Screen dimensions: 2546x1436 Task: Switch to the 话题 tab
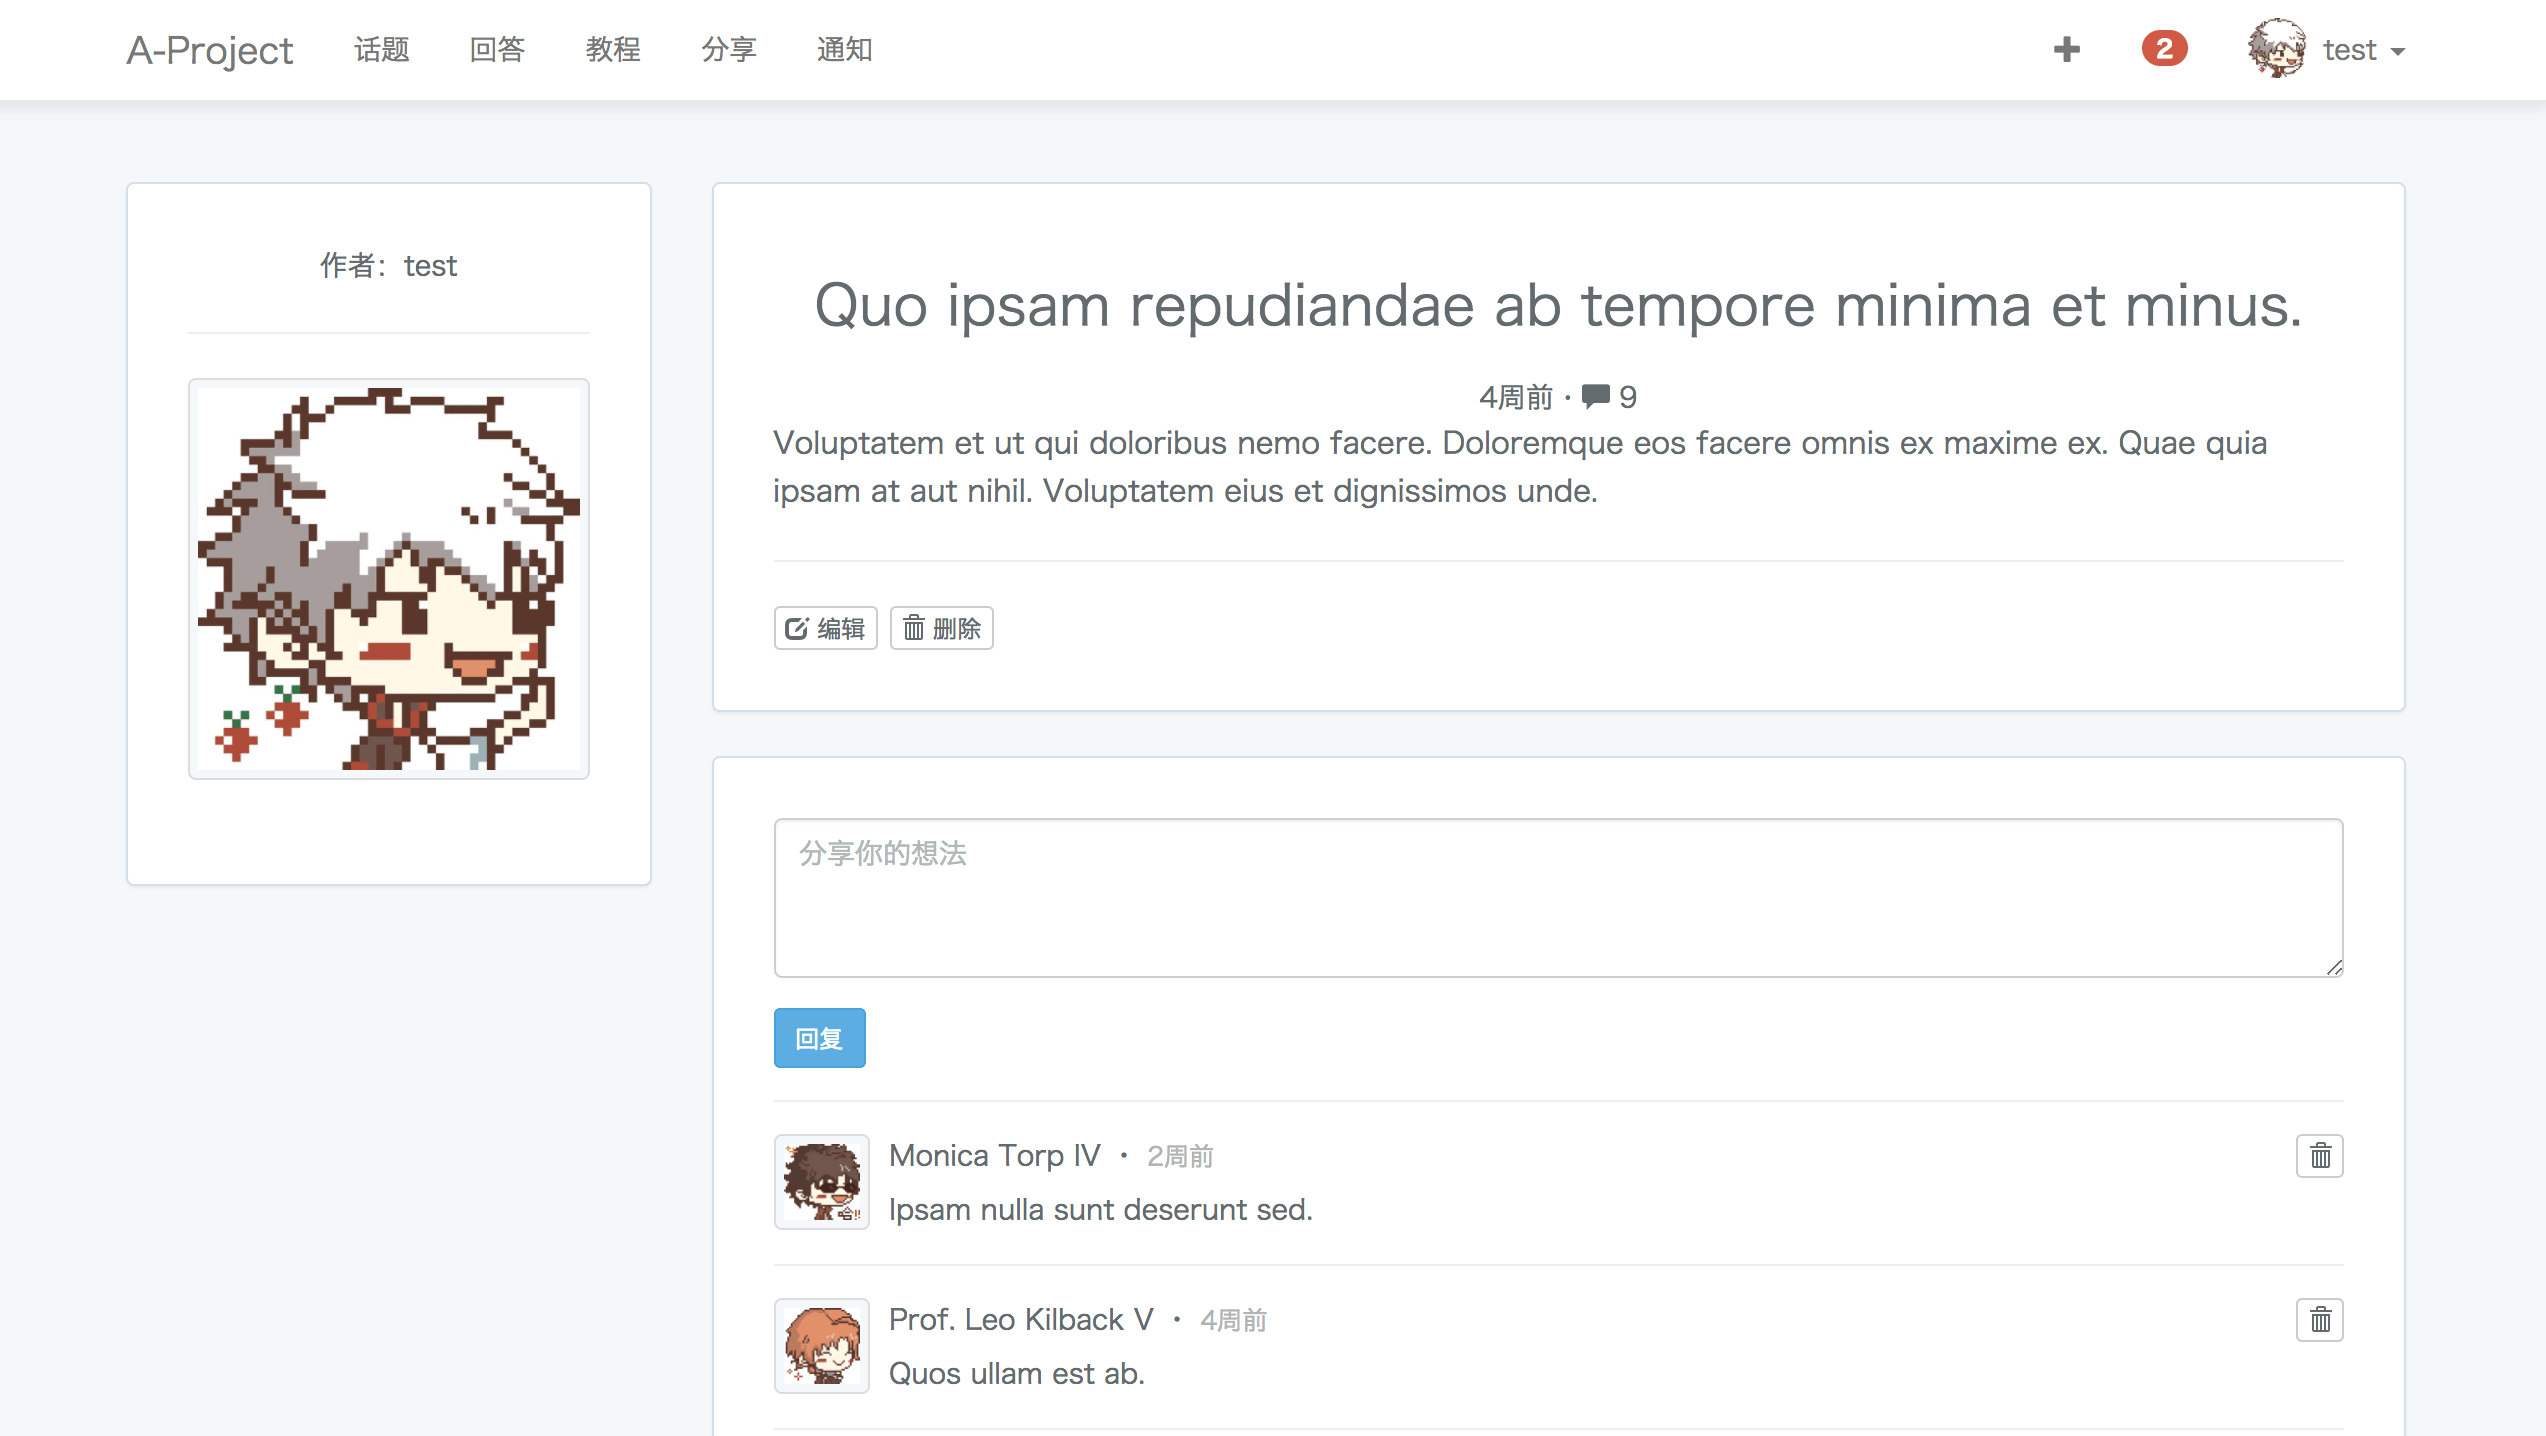pyautogui.click(x=381, y=49)
